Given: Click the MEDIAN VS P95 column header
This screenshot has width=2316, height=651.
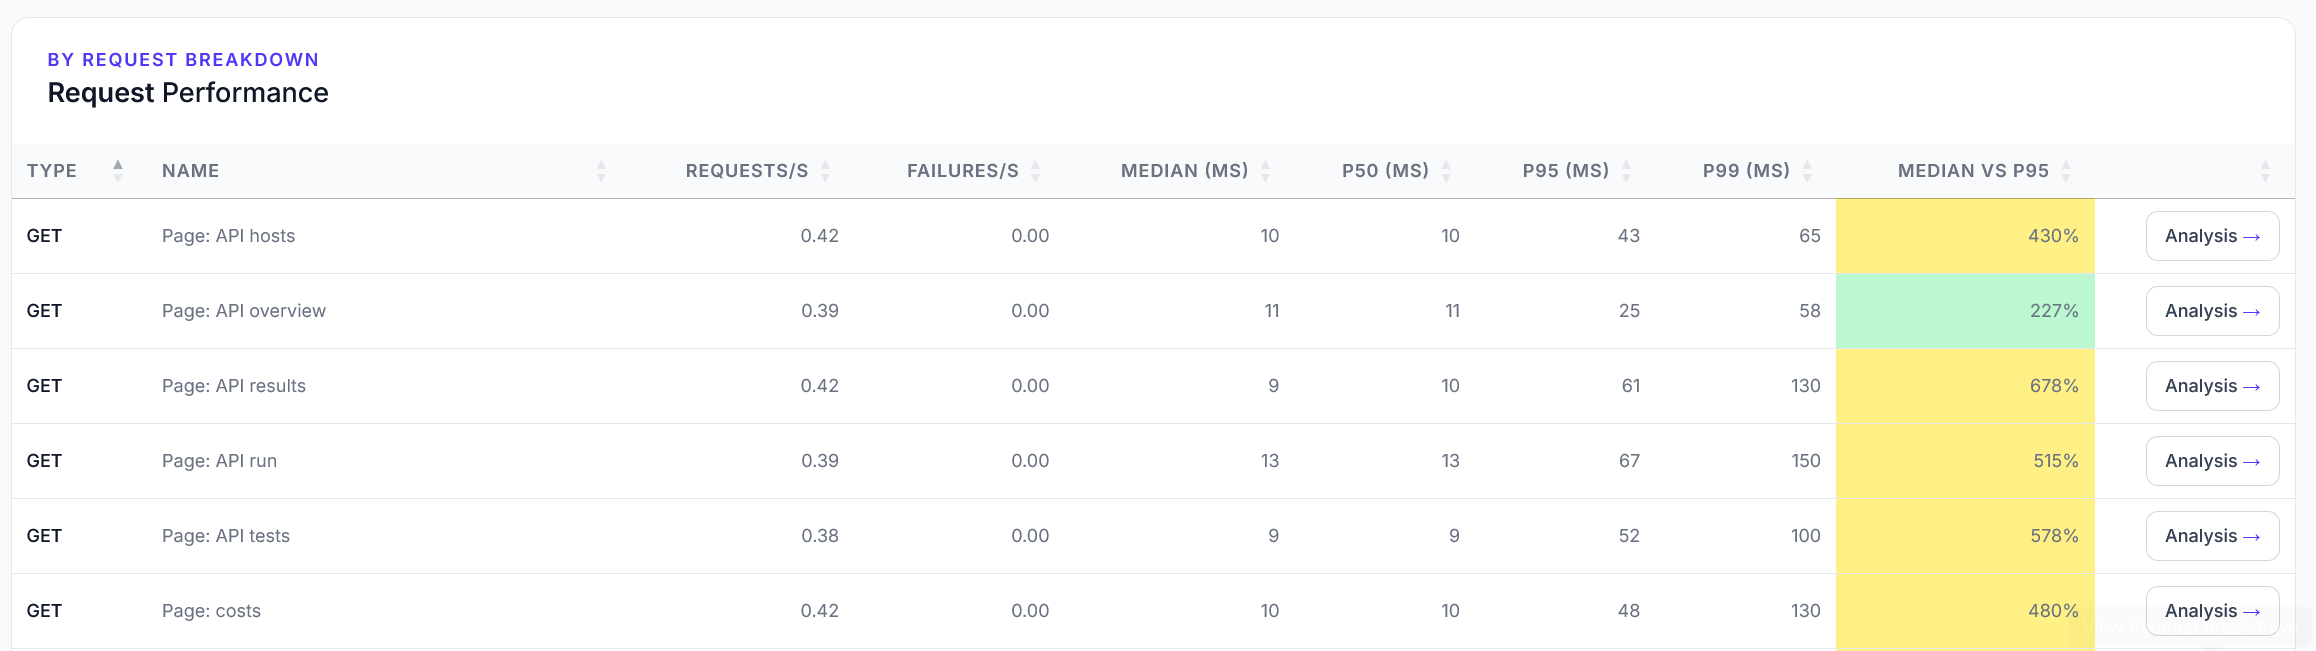Looking at the screenshot, I should [x=1973, y=171].
